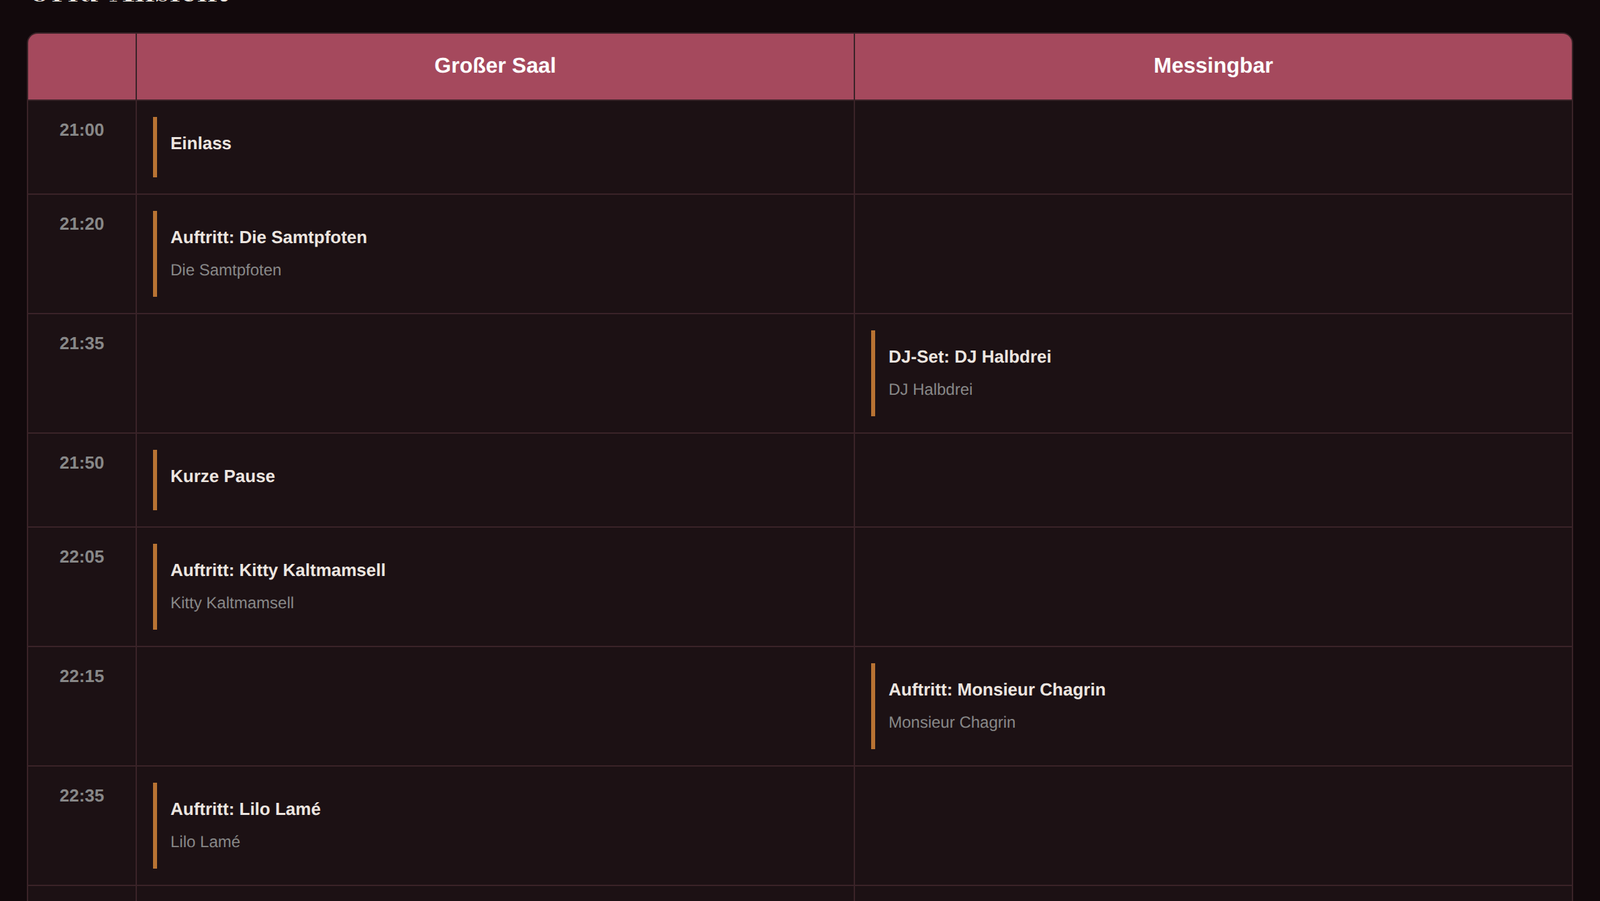Select the 21:50 time slot label
The image size is (1600, 901).
tap(82, 463)
